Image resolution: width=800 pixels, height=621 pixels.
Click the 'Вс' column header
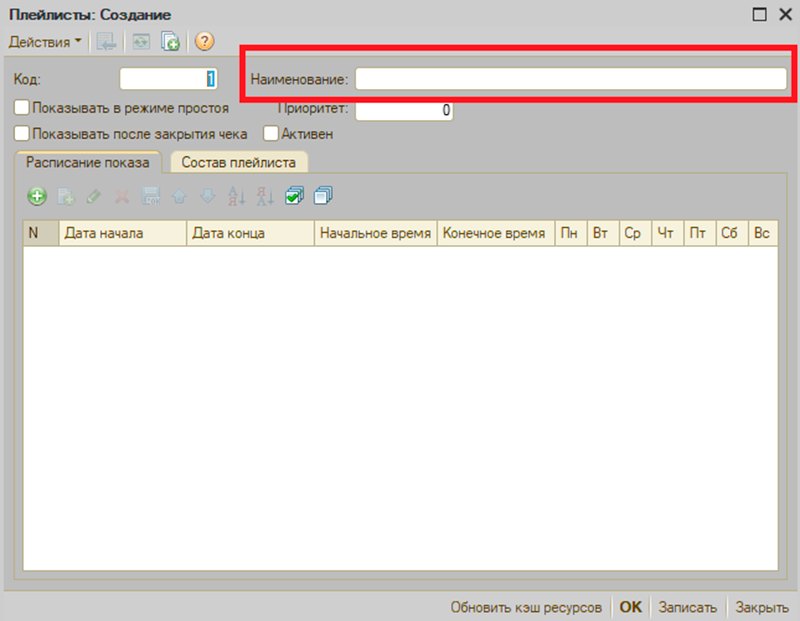[x=763, y=233]
